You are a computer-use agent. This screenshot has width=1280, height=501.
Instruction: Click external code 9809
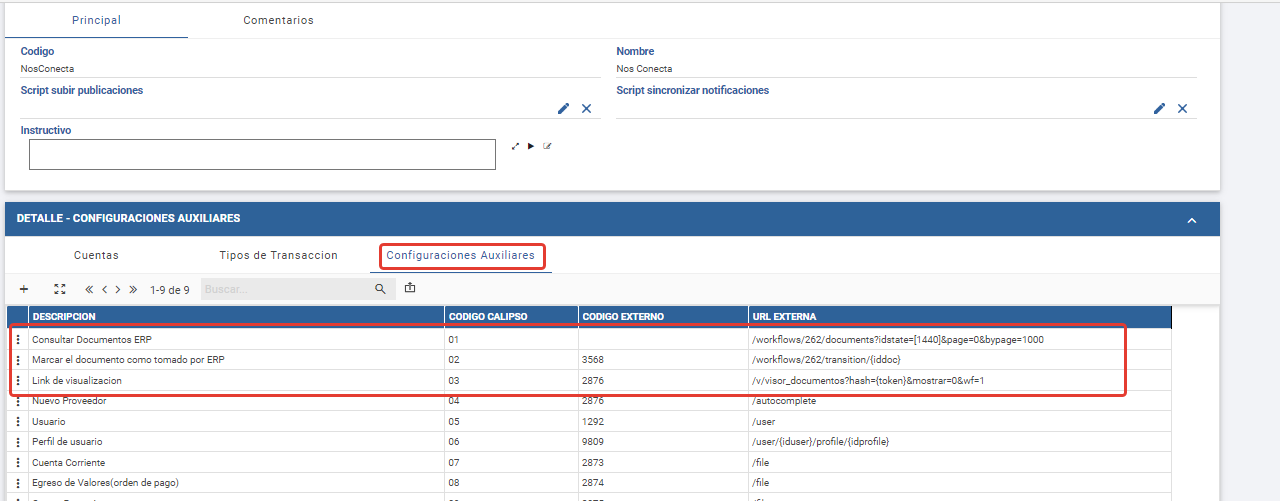(593, 442)
